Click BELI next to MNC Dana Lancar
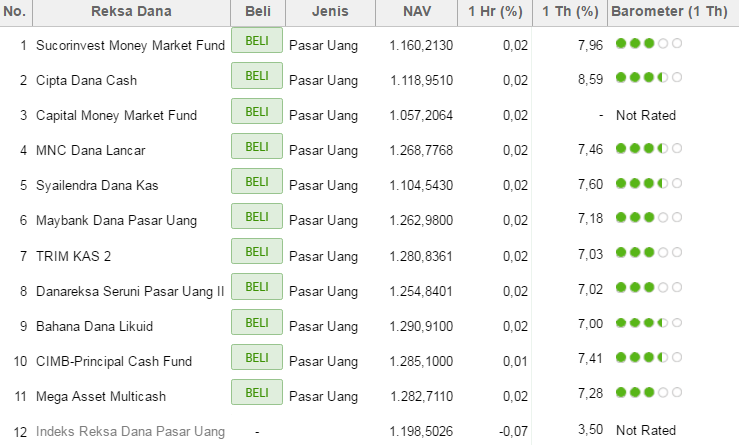The width and height of the screenshot is (739, 445). 257,147
